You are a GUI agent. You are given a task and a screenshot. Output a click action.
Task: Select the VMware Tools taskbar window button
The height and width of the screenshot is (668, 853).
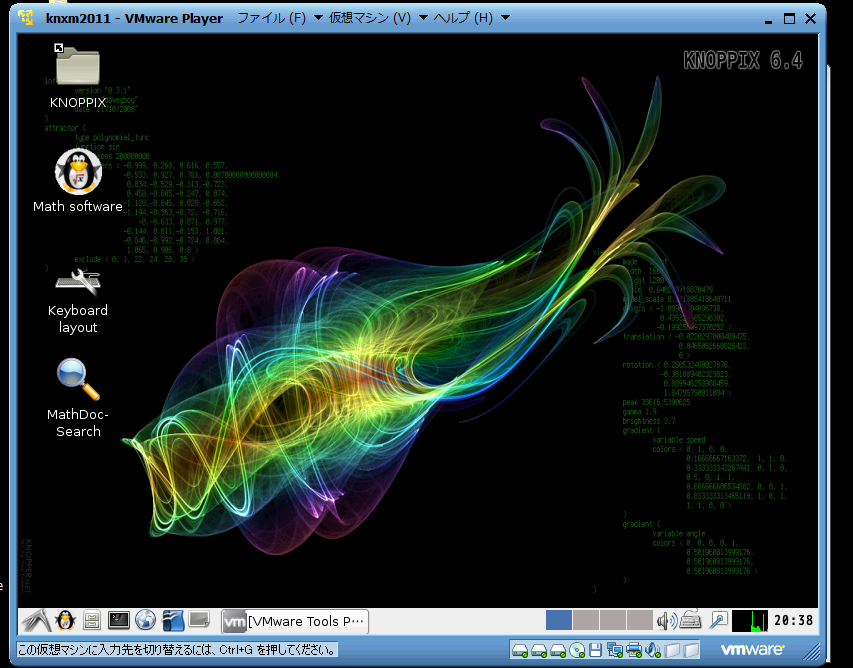tap(295, 621)
